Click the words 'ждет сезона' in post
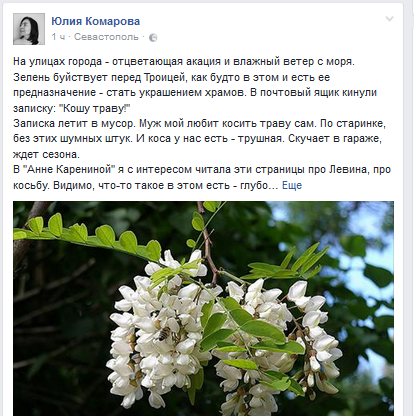Screen dimensions: 414x416 click(x=46, y=154)
